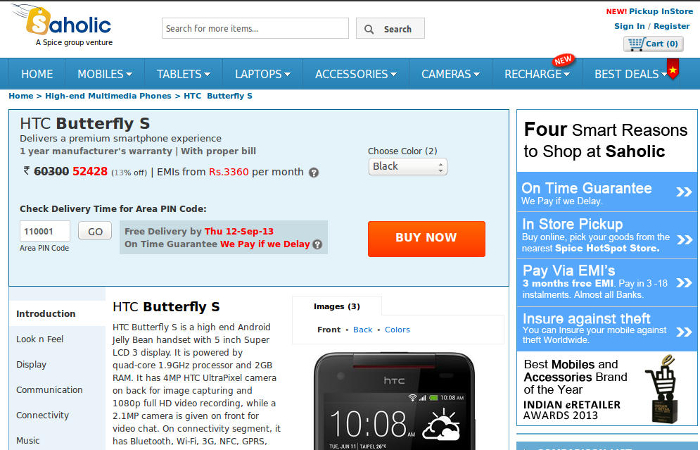This screenshot has width=700, height=450.
Task: Click the GO button for PIN code
Action: 95,231
